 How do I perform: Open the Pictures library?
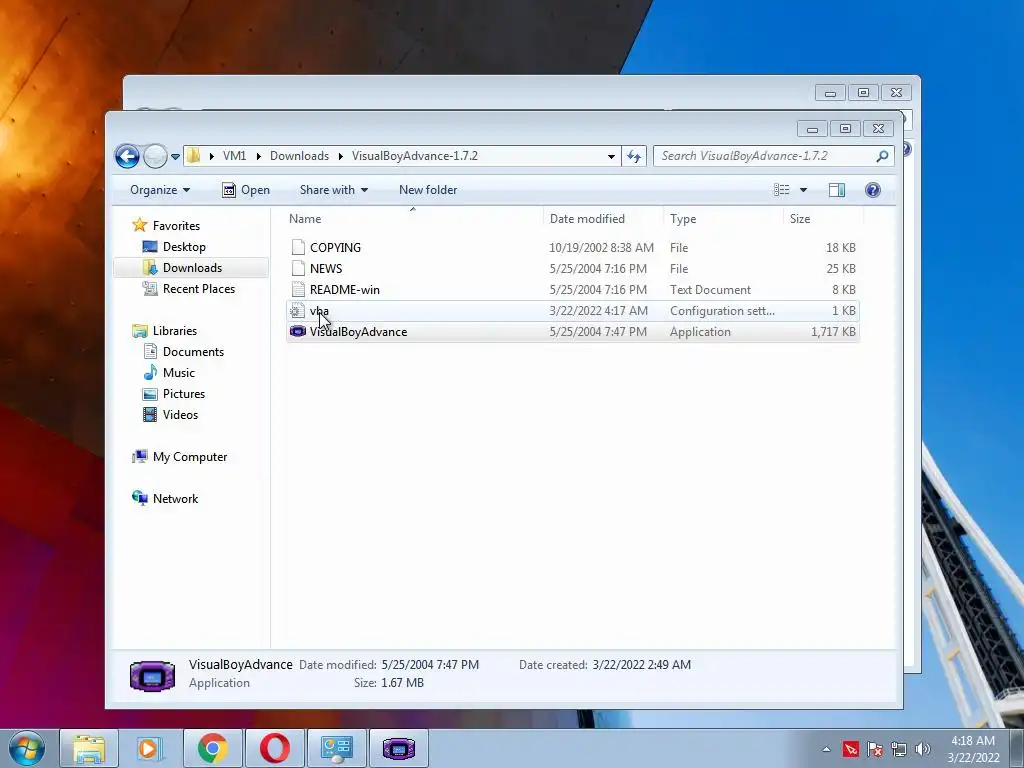coord(184,394)
